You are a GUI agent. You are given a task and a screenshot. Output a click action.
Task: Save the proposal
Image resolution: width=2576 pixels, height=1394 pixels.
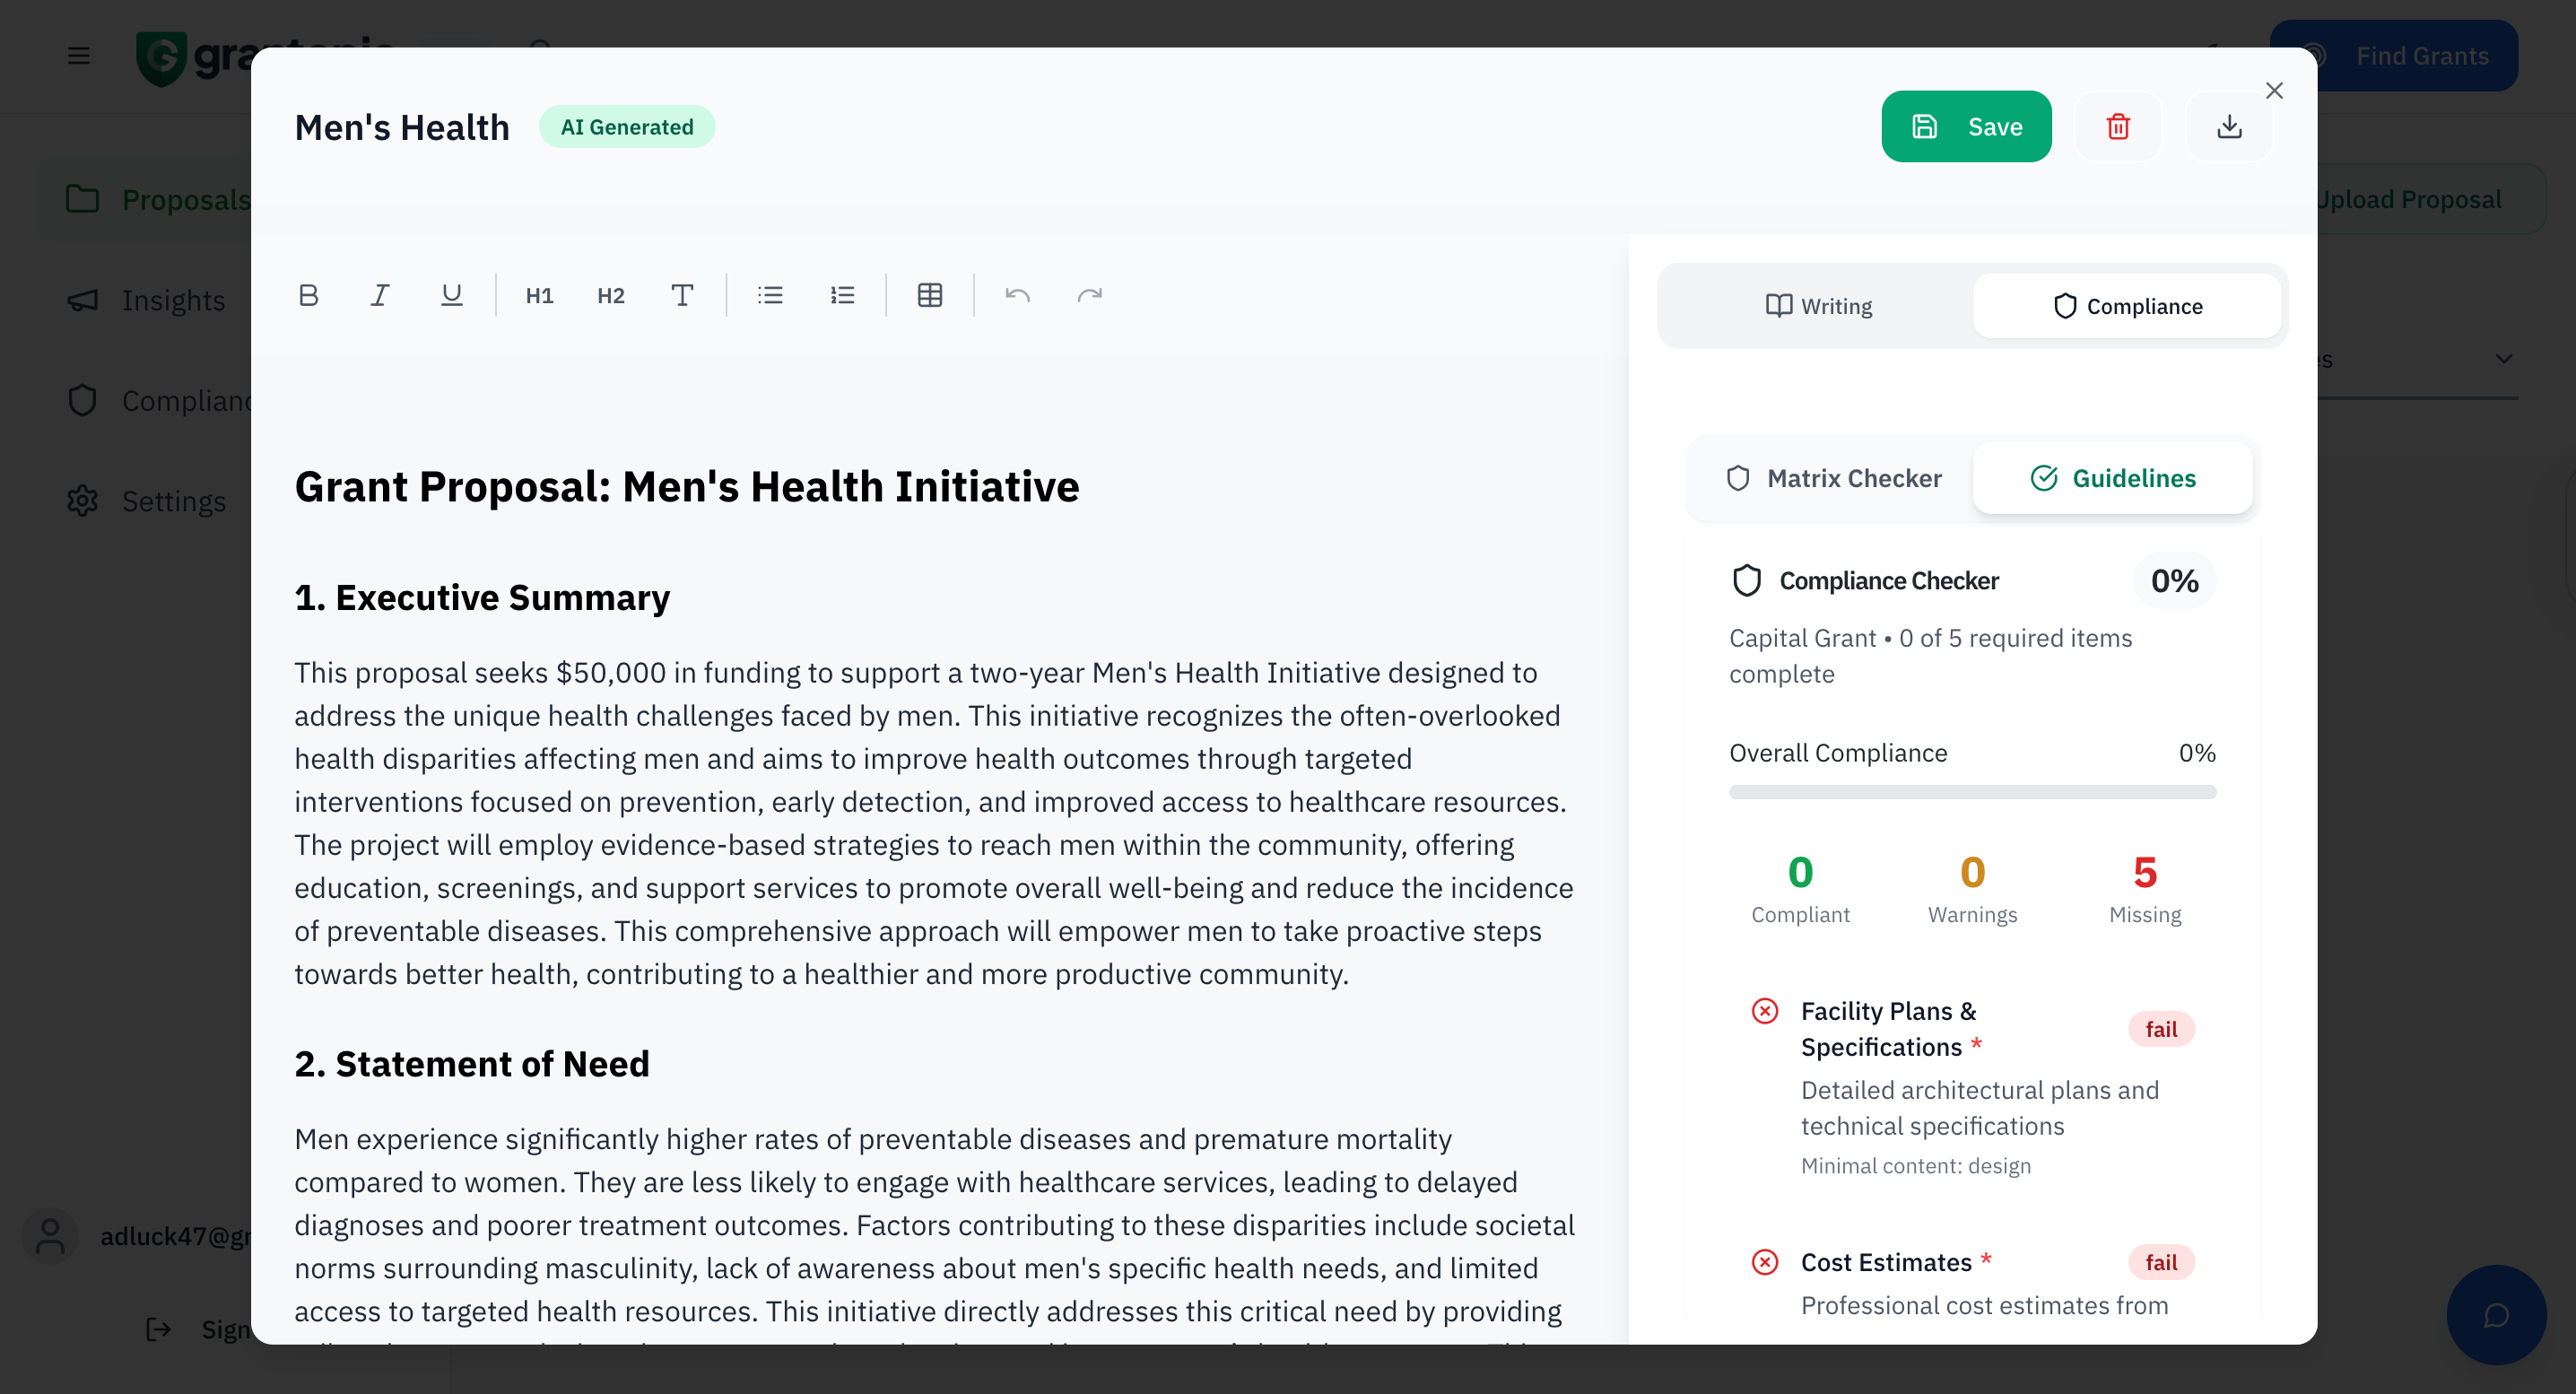click(x=1966, y=127)
